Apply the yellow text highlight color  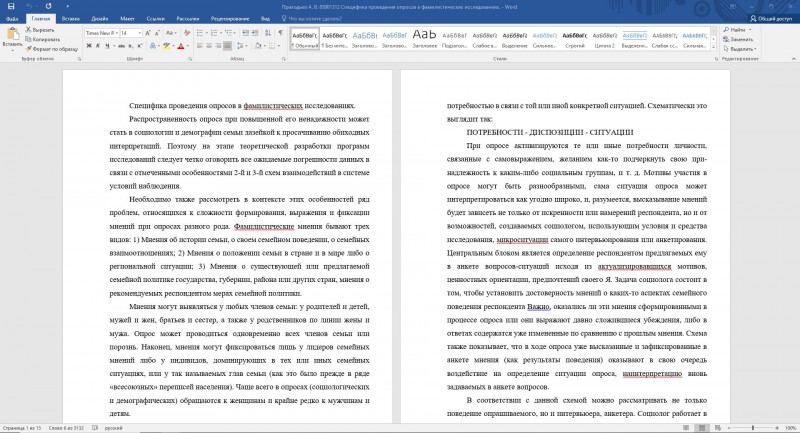click(x=166, y=46)
